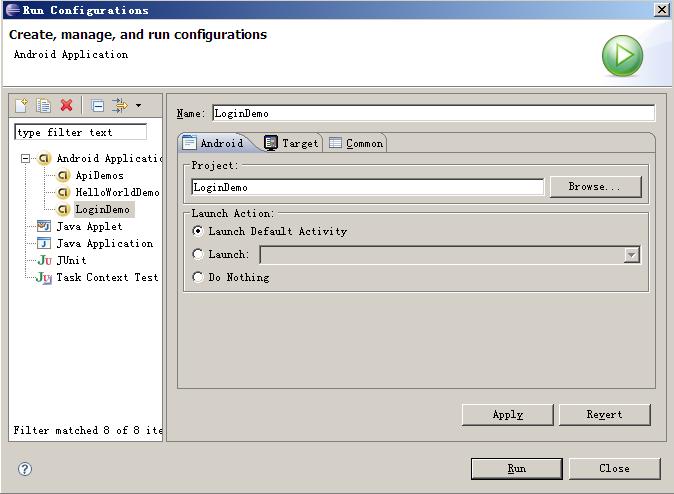Select JUnit in the tree

[x=71, y=260]
